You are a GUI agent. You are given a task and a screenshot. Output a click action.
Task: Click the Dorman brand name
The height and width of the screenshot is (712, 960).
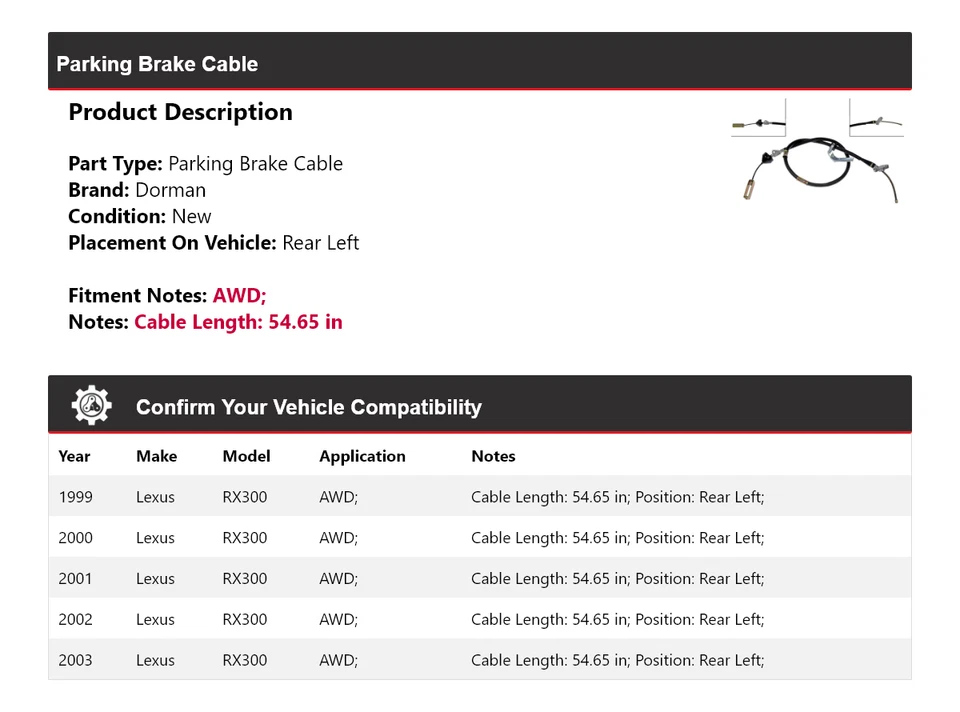(x=170, y=190)
